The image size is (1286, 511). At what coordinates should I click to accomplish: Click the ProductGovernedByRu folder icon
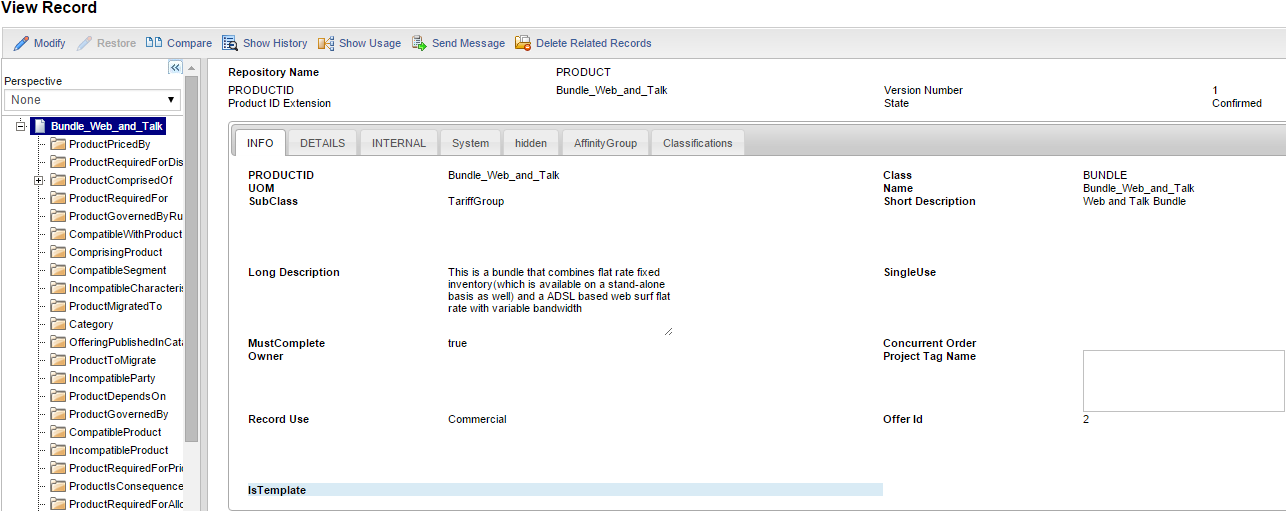click(x=58, y=216)
